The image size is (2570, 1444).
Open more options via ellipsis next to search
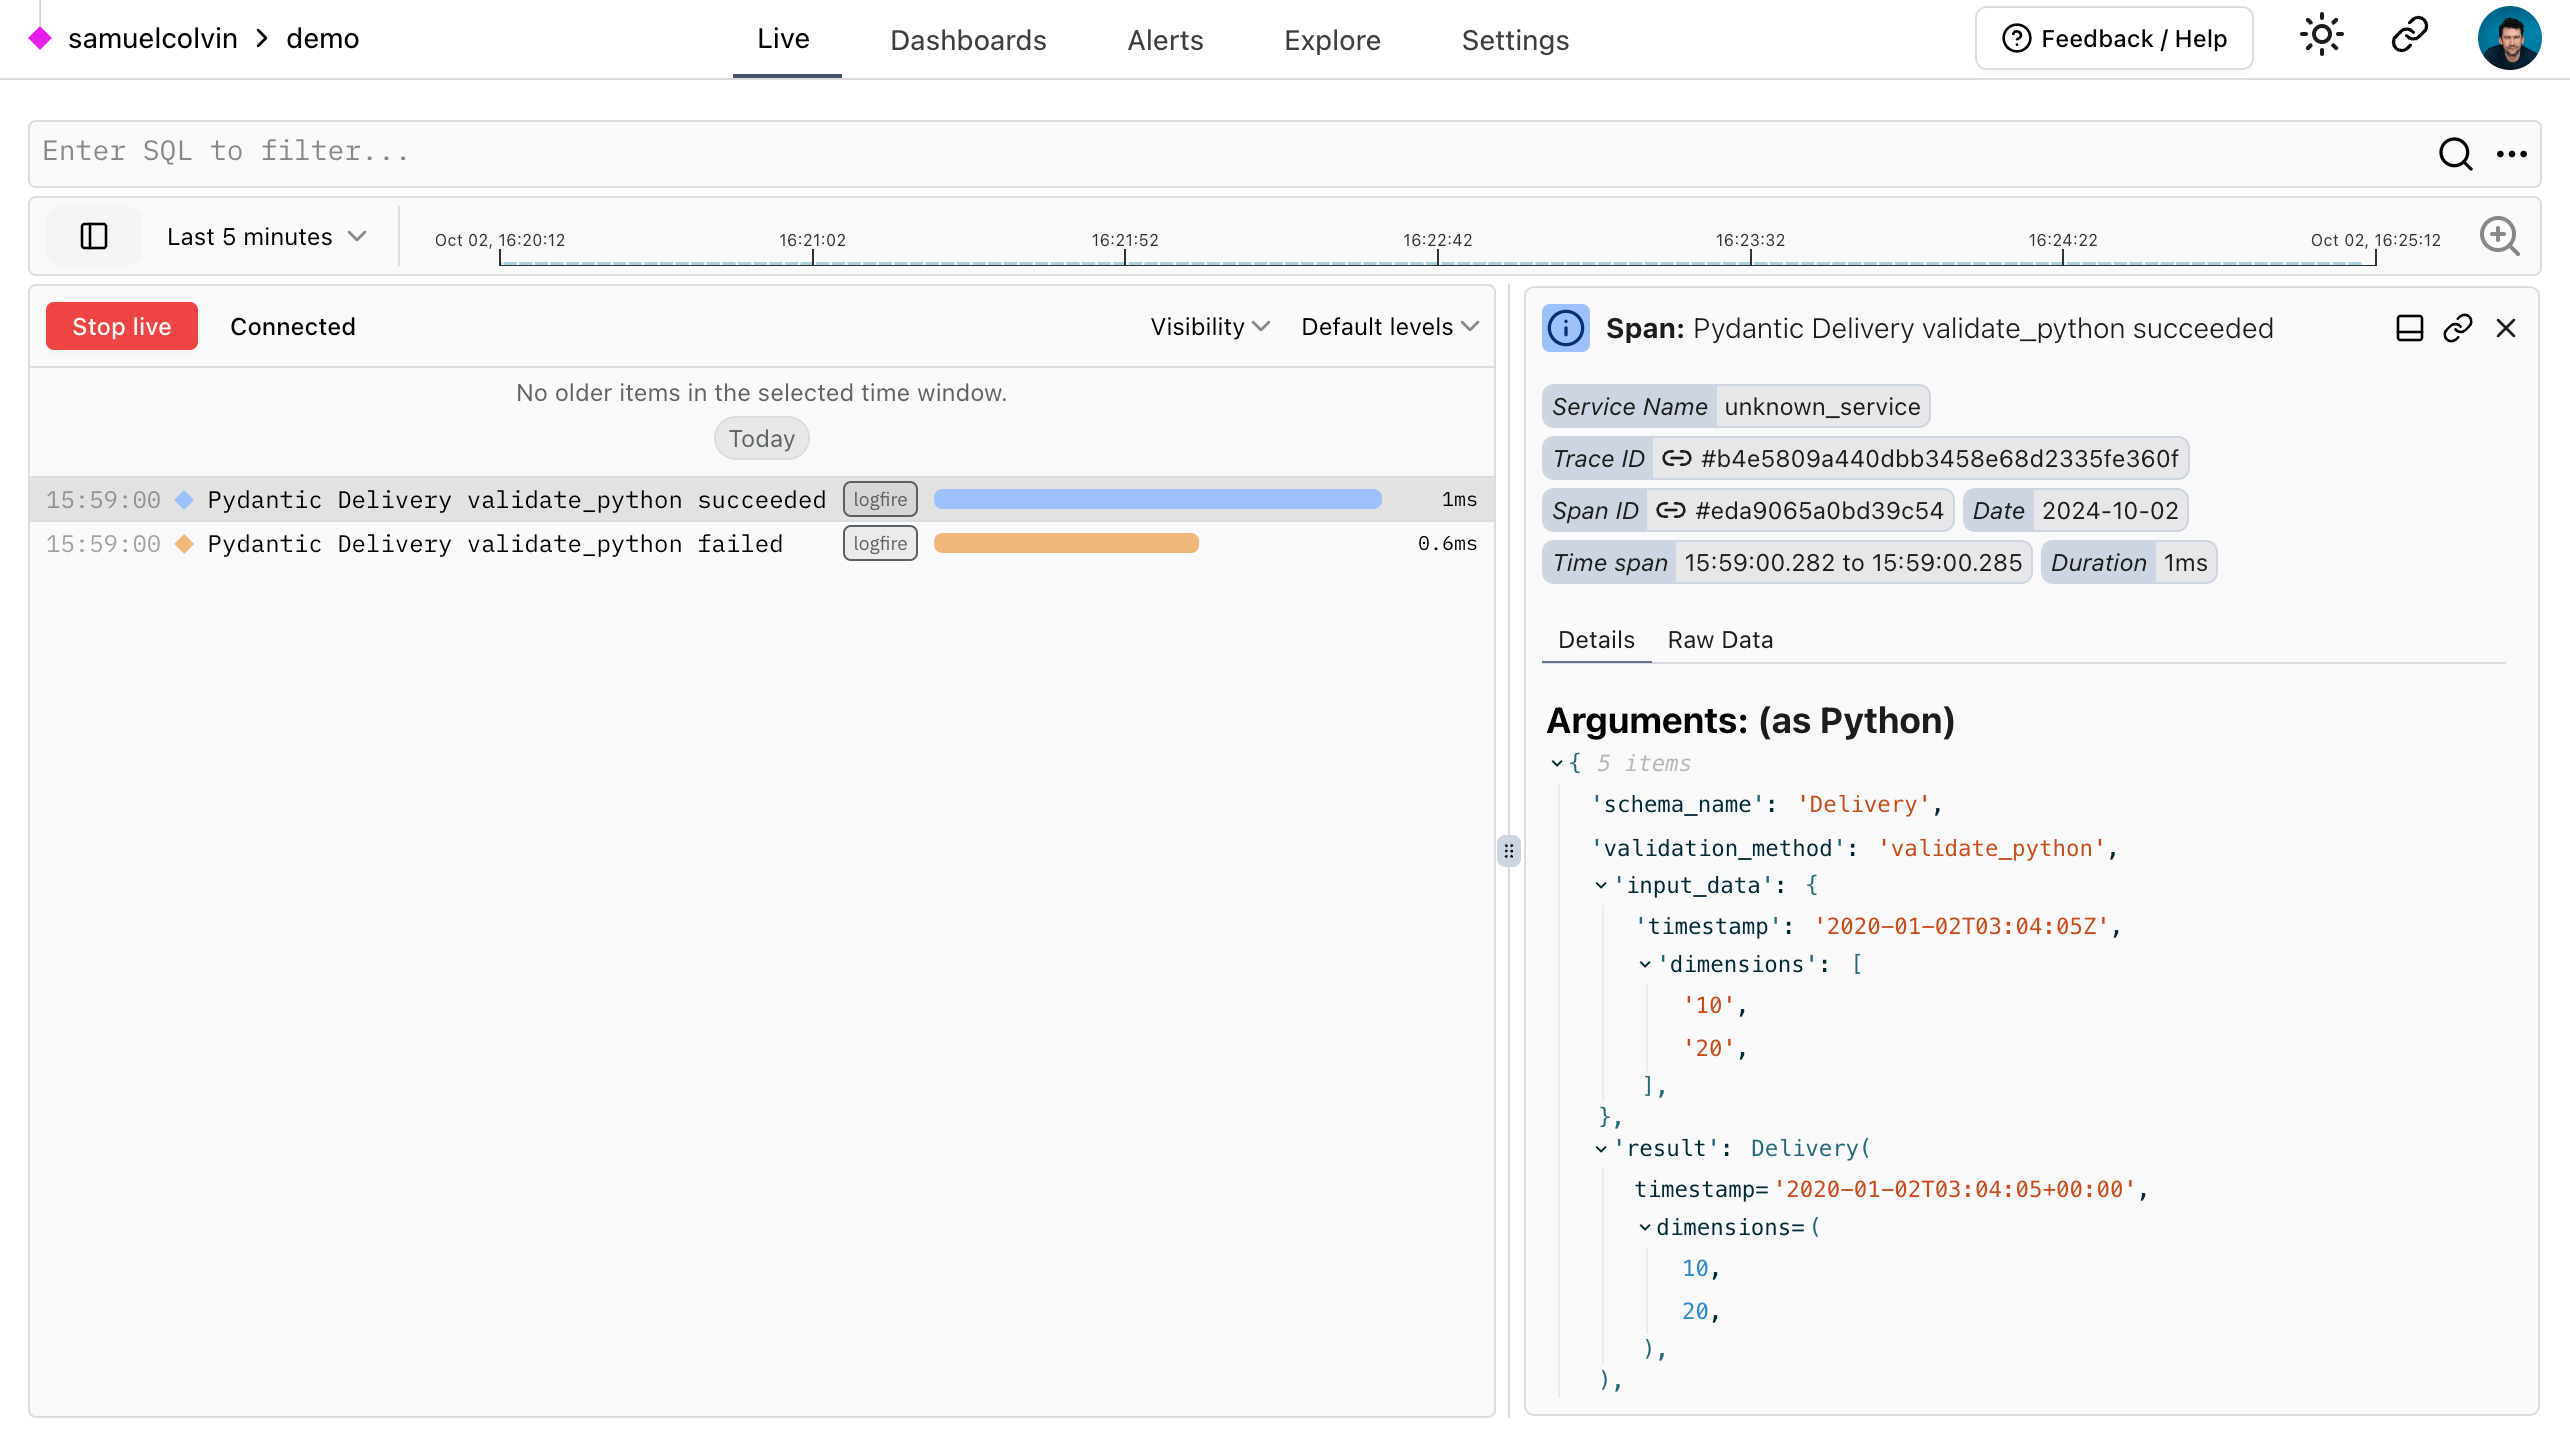tap(2513, 154)
